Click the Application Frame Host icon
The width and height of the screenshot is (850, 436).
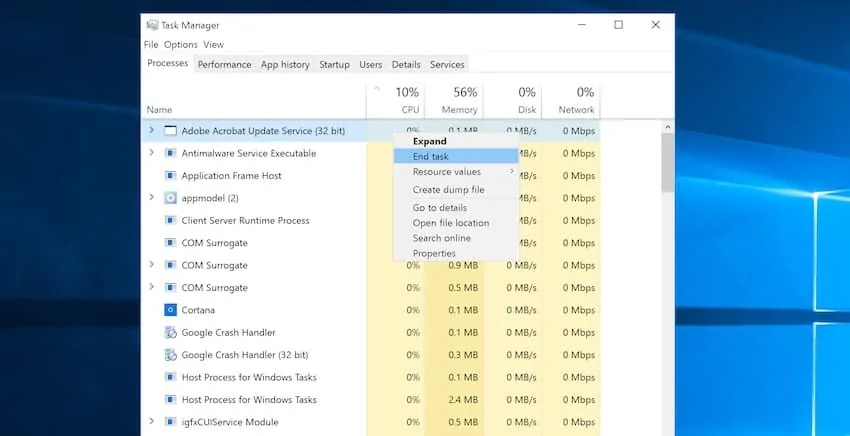click(x=170, y=176)
